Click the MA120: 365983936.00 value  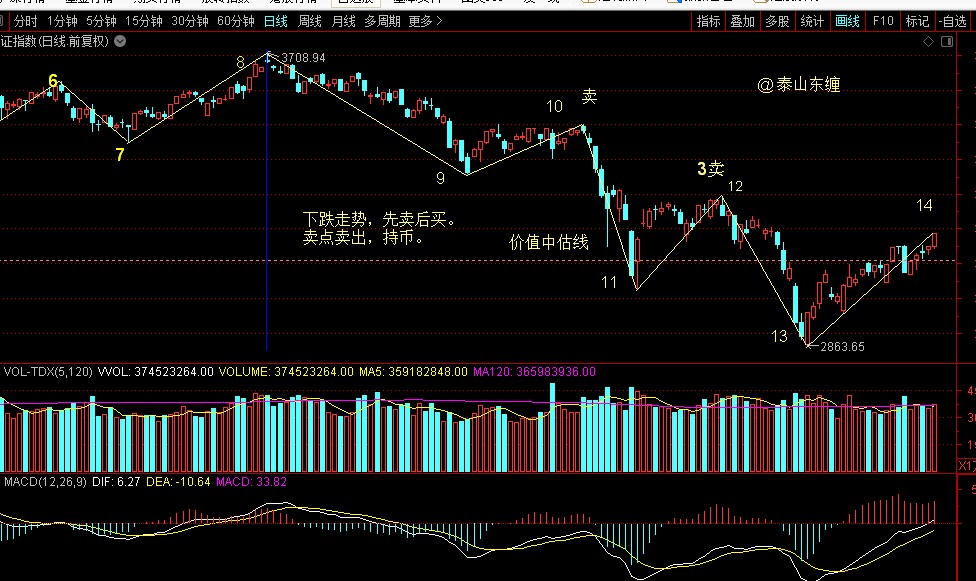point(534,372)
